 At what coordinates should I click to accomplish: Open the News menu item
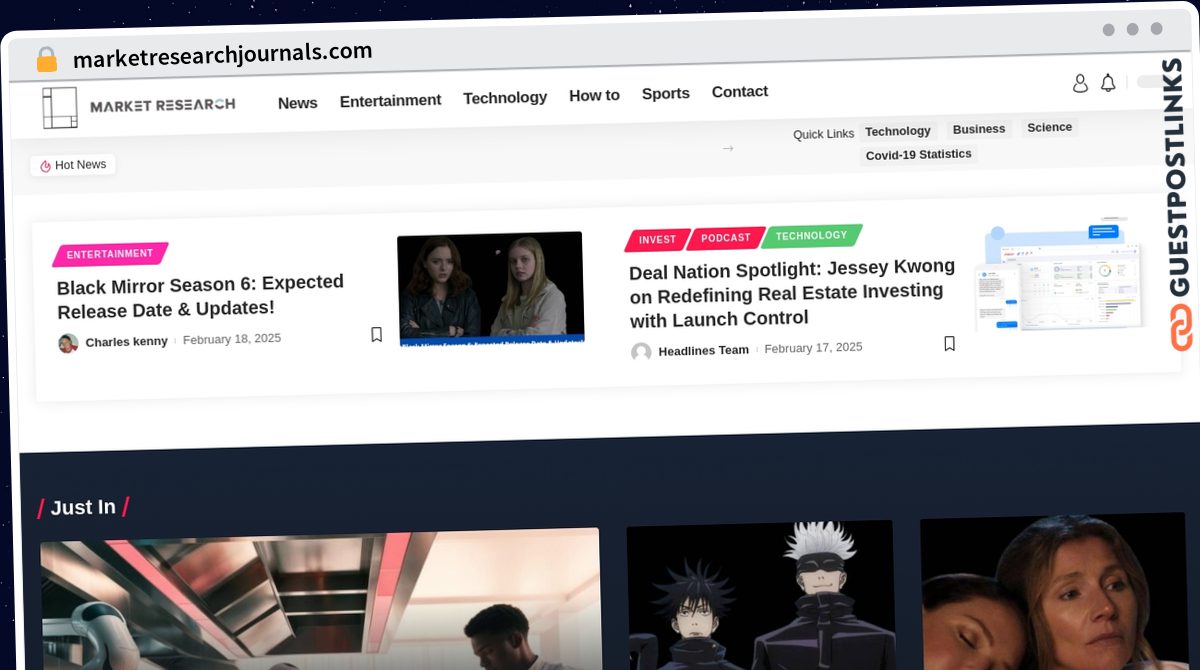coord(297,103)
